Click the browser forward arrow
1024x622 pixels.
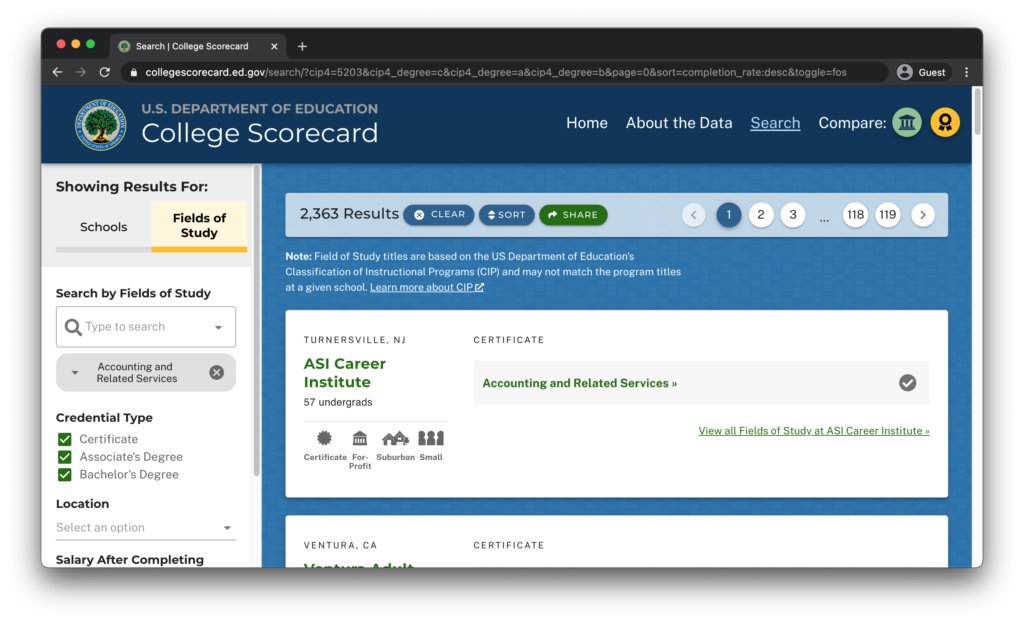point(81,72)
